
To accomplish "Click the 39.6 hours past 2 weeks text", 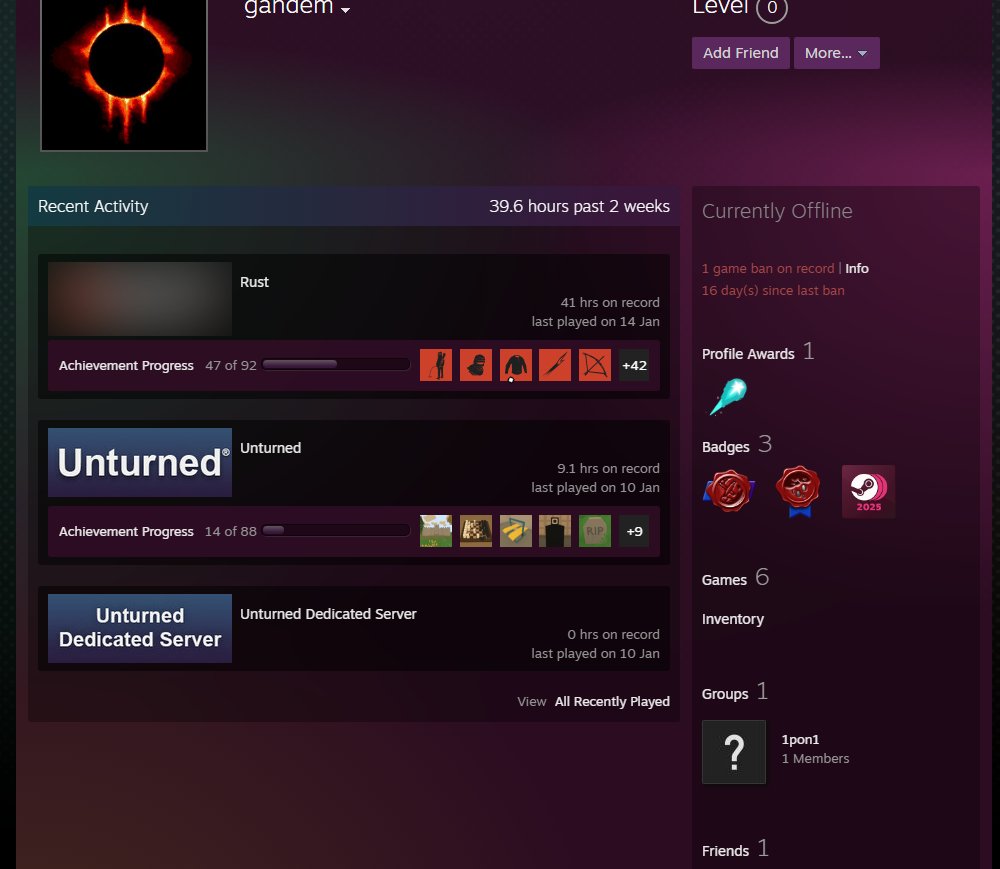I will click(x=579, y=207).
